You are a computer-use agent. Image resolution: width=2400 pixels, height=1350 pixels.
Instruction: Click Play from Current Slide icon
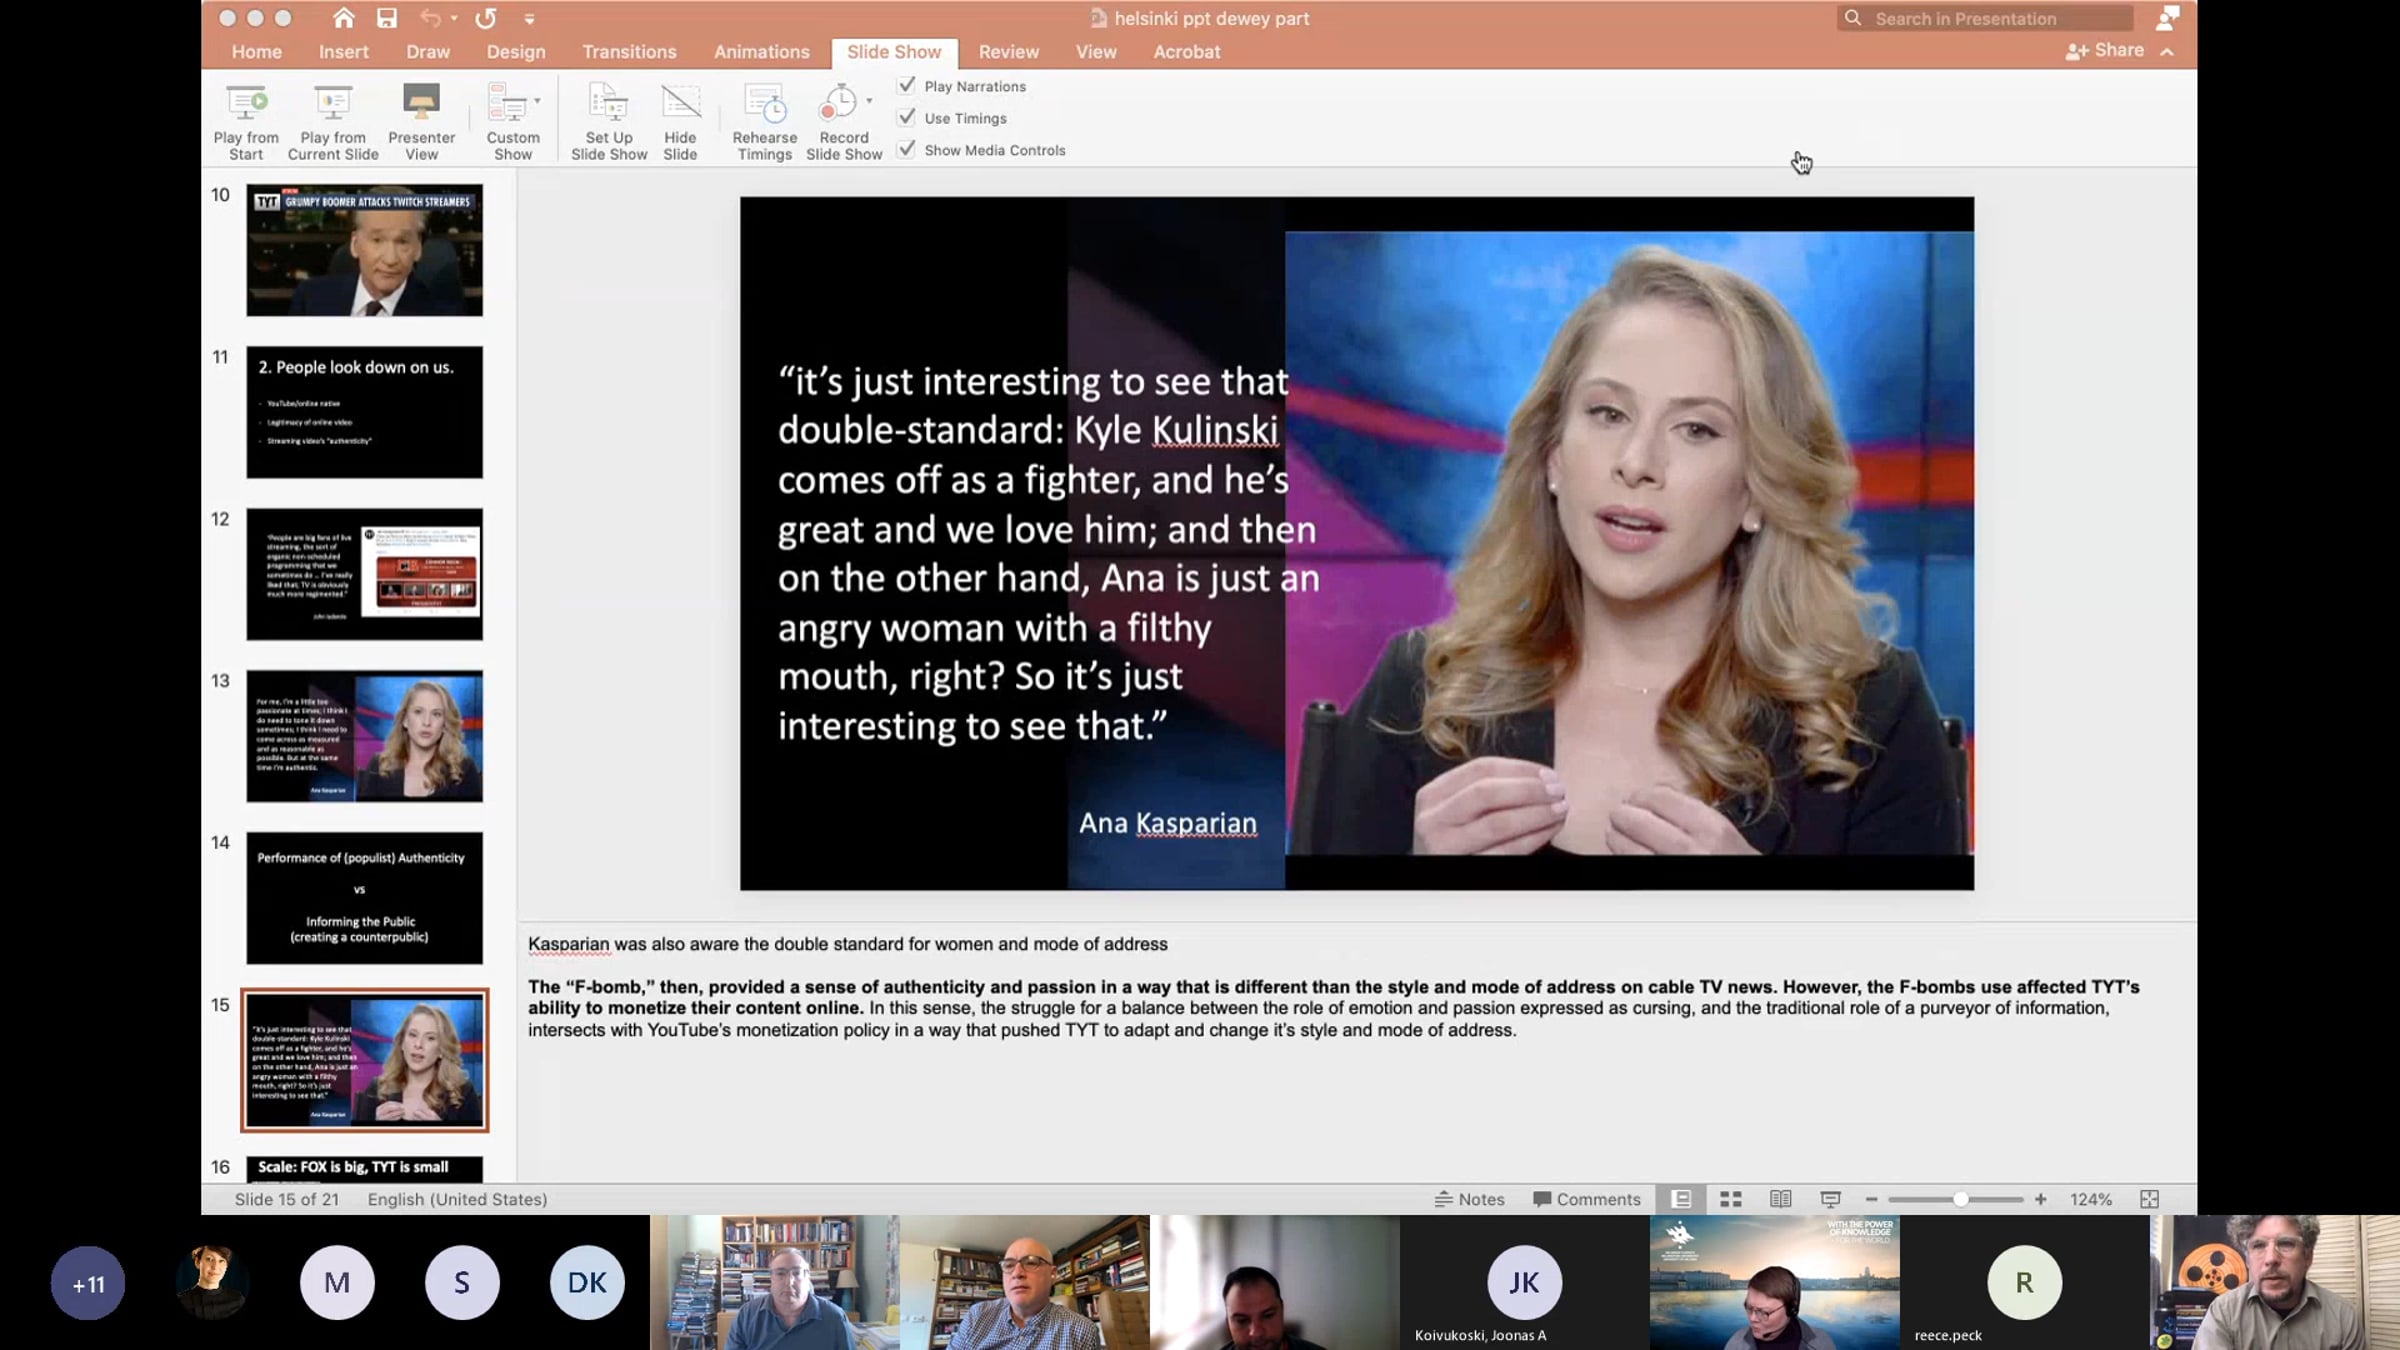coord(333,103)
